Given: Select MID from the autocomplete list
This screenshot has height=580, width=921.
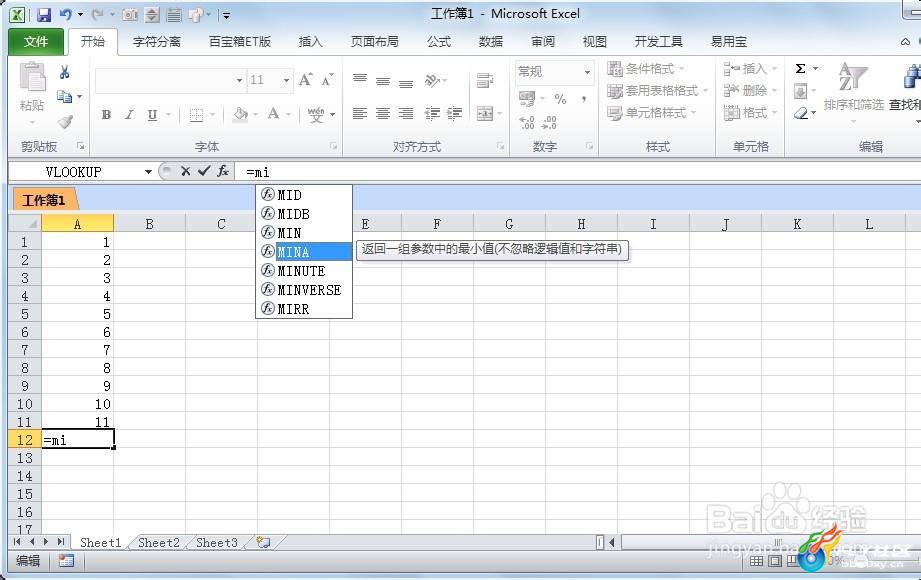Looking at the screenshot, I should point(304,195).
